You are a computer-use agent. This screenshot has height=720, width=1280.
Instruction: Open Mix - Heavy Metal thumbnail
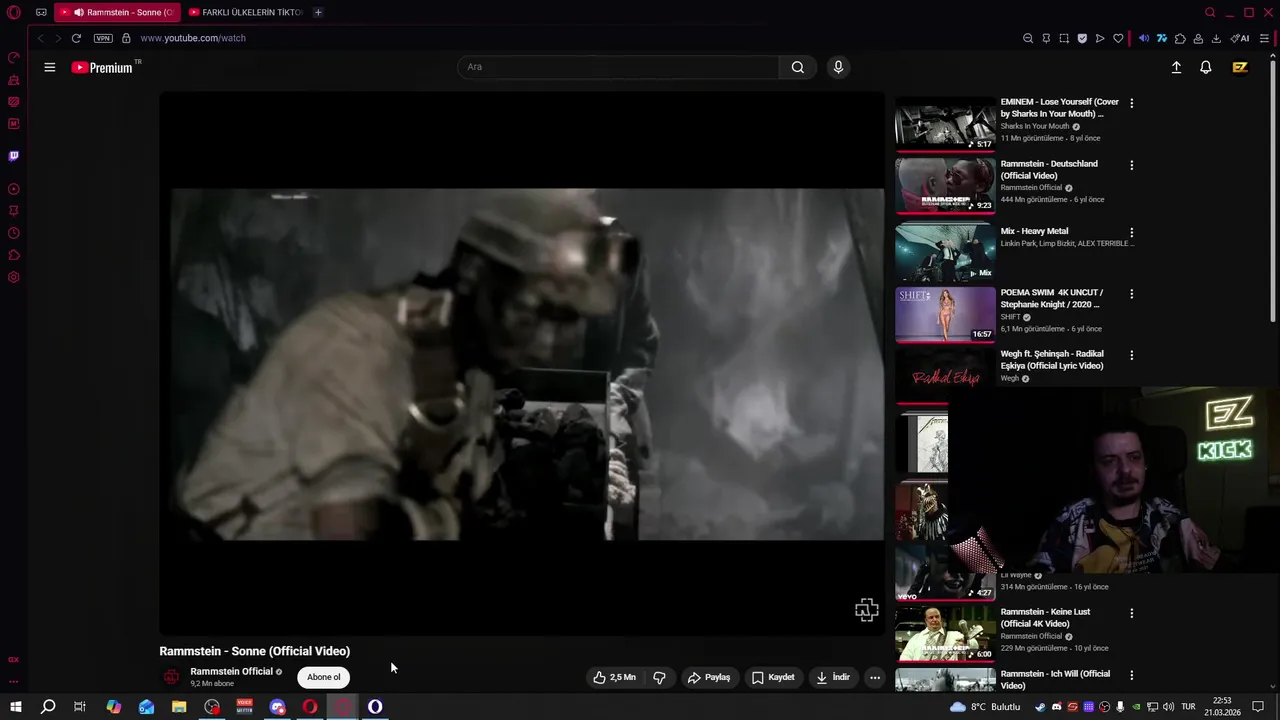tap(945, 253)
